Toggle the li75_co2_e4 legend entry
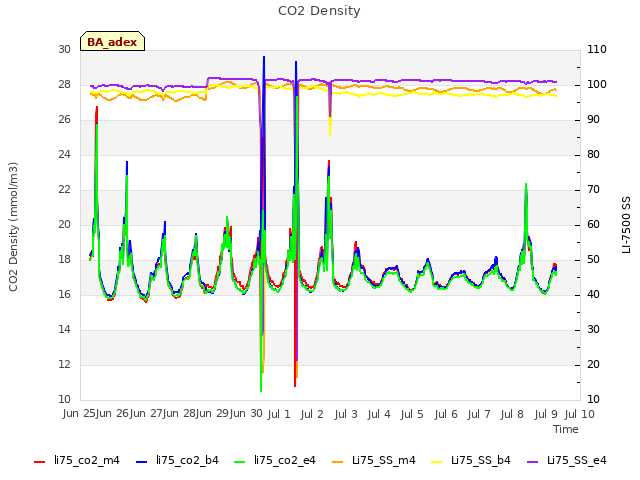This screenshot has width=640, height=480. [x=275, y=460]
